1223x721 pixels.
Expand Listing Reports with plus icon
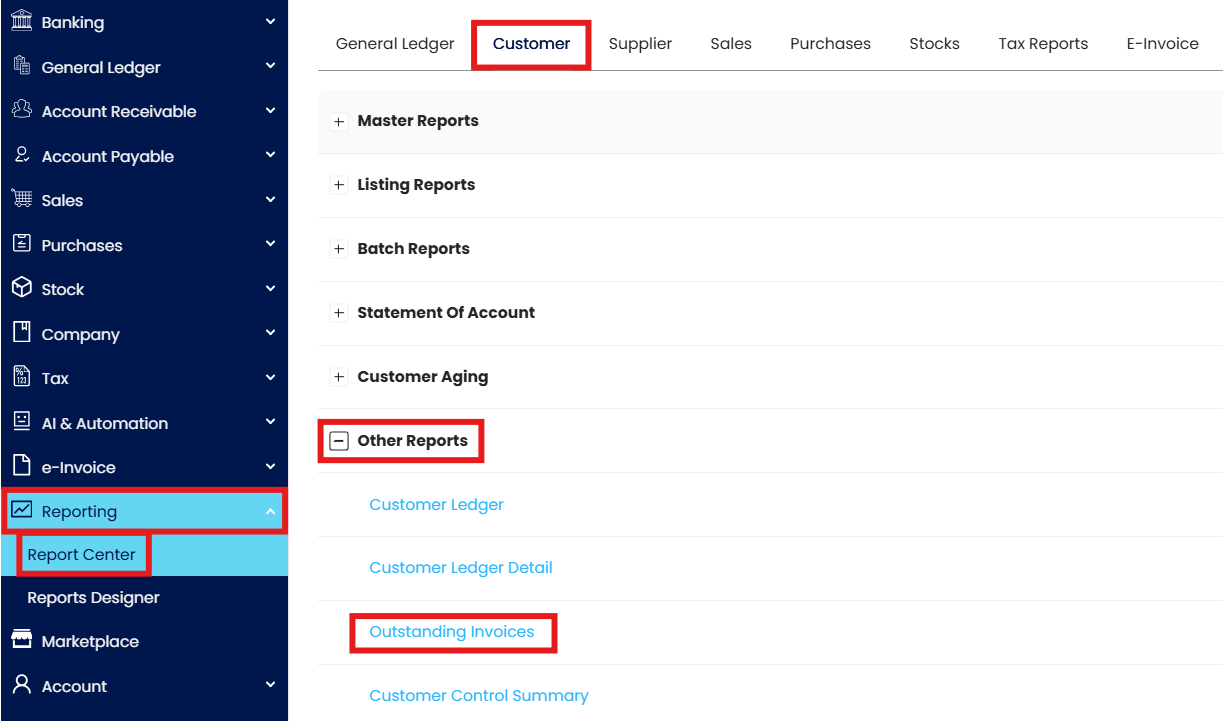click(339, 185)
